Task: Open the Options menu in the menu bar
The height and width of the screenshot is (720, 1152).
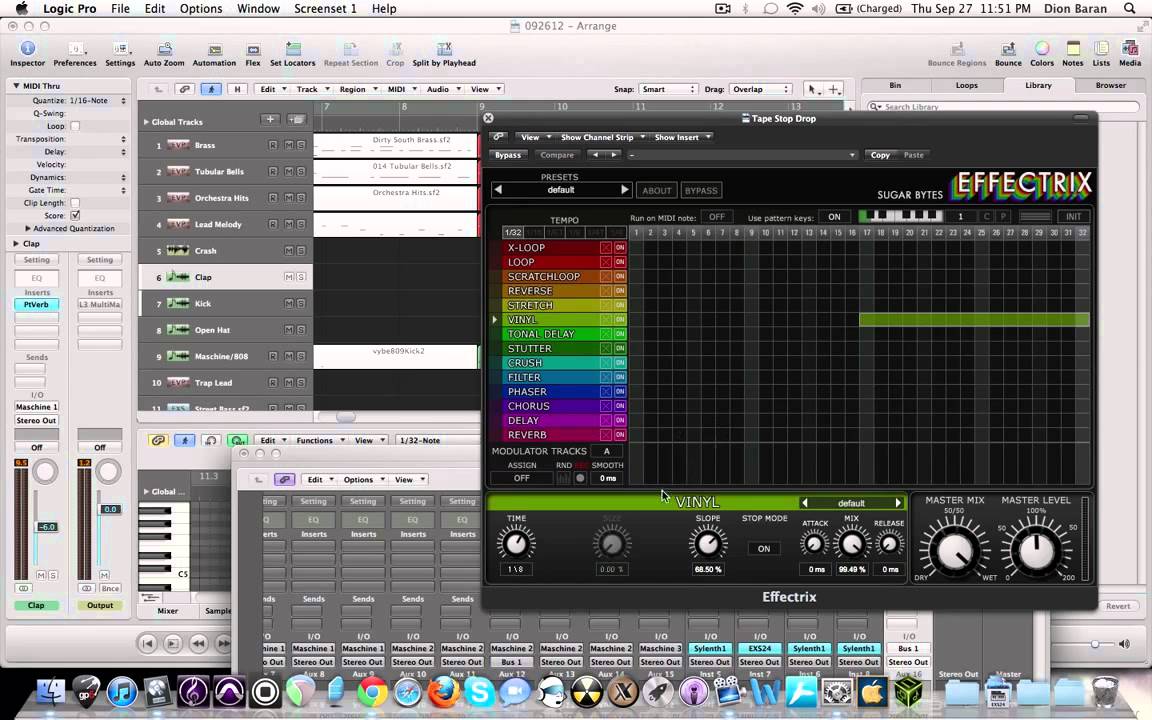Action: 201,9
